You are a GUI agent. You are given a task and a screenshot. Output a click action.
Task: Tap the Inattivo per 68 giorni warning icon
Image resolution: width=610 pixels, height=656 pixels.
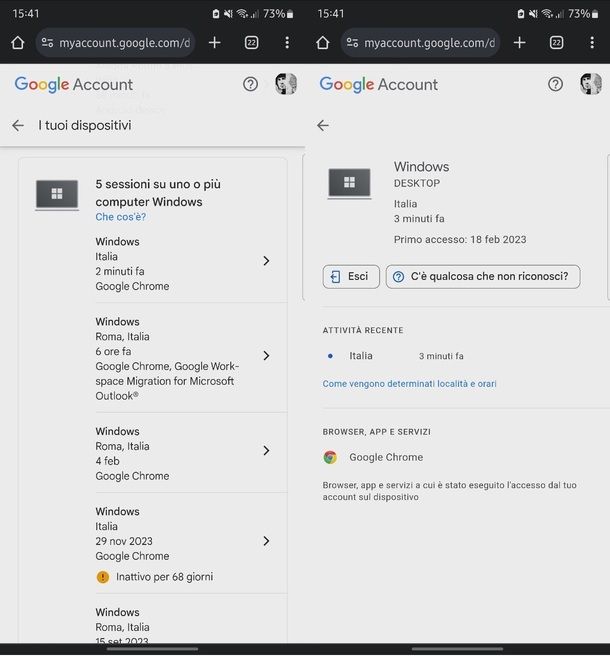click(x=103, y=577)
